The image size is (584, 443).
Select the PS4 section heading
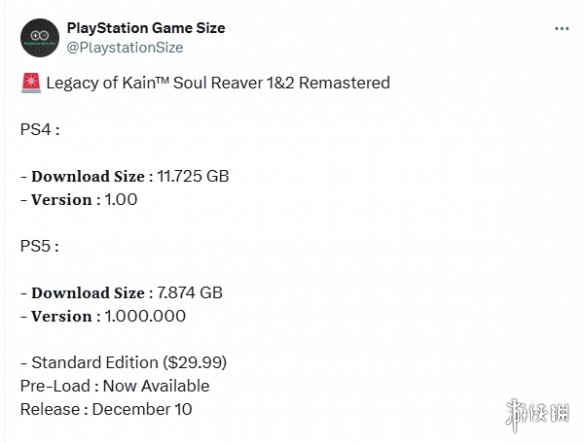39,130
